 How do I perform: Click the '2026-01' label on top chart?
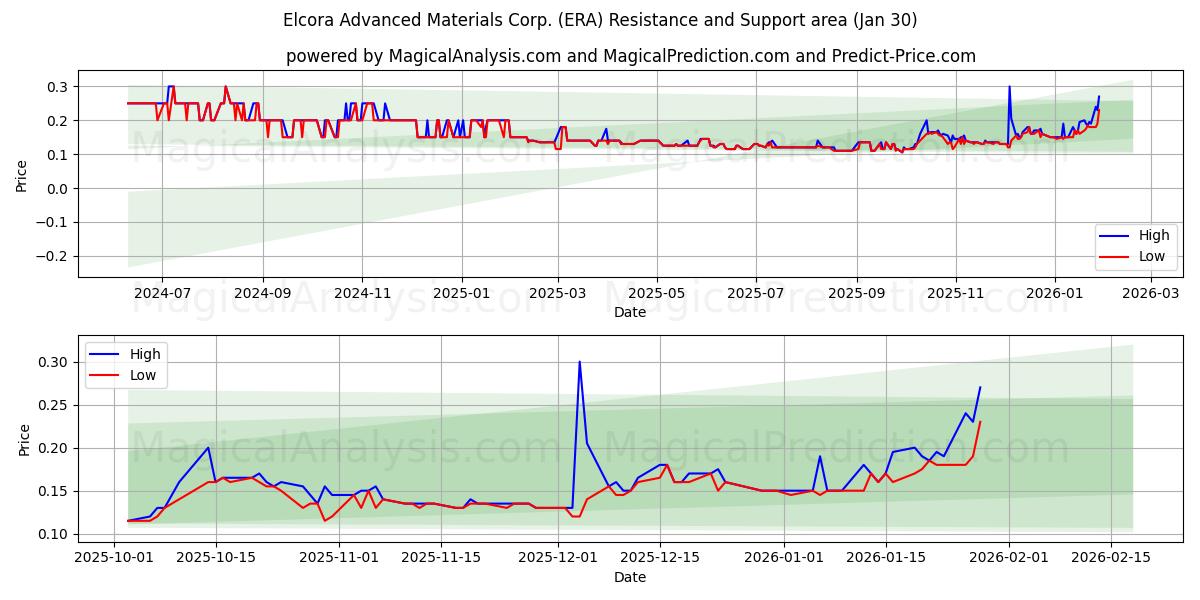coord(1054,294)
